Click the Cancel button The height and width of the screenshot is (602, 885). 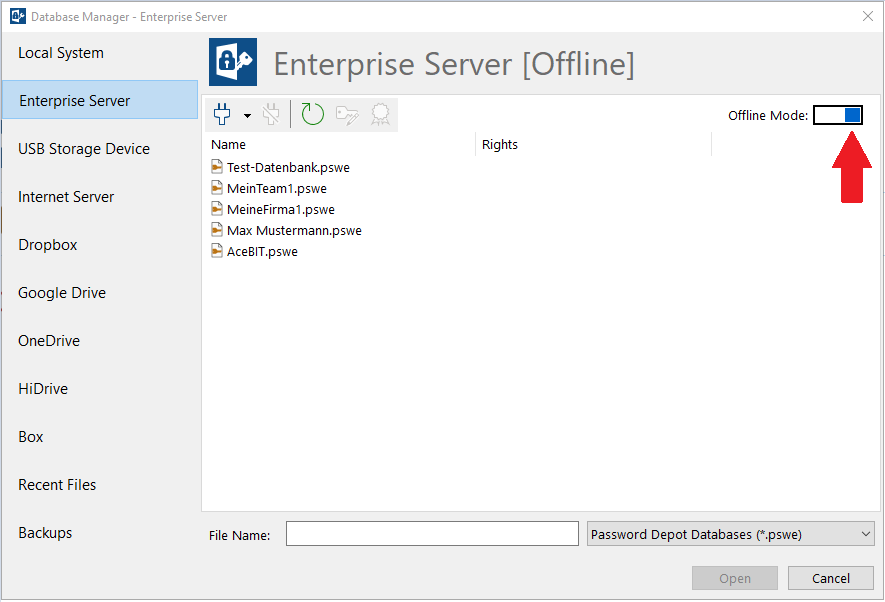pyautogui.click(x=831, y=578)
